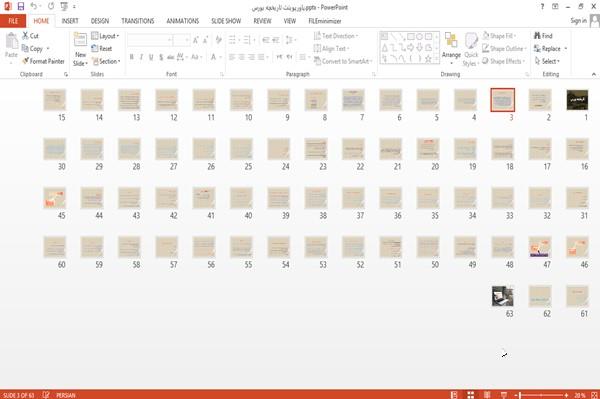Click spell check icon in status bar
Viewport: 600px width, 399px height.
click(x=46, y=395)
